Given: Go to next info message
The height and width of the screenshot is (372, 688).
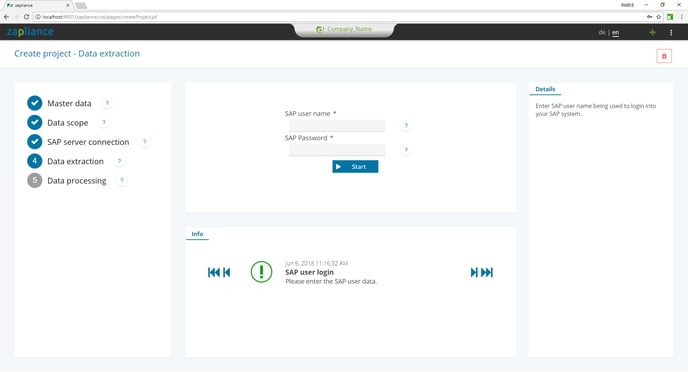Looking at the screenshot, I should [x=474, y=272].
